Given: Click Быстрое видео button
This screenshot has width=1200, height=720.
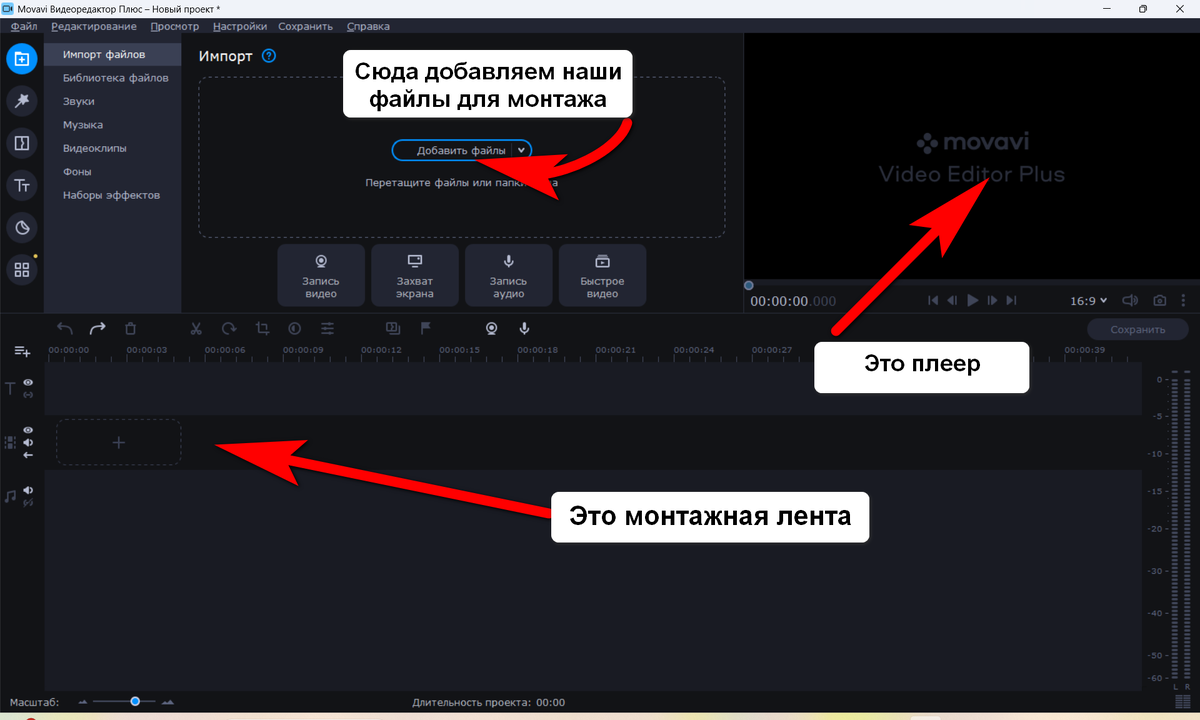Looking at the screenshot, I should click(602, 275).
